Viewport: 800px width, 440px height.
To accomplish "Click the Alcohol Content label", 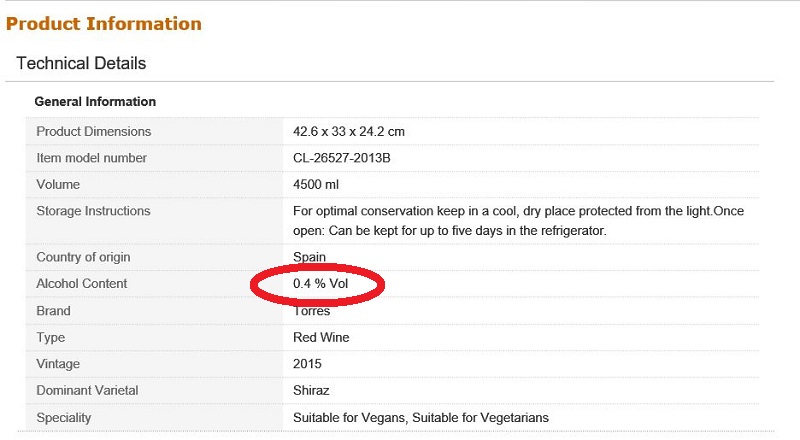I will click(x=82, y=284).
